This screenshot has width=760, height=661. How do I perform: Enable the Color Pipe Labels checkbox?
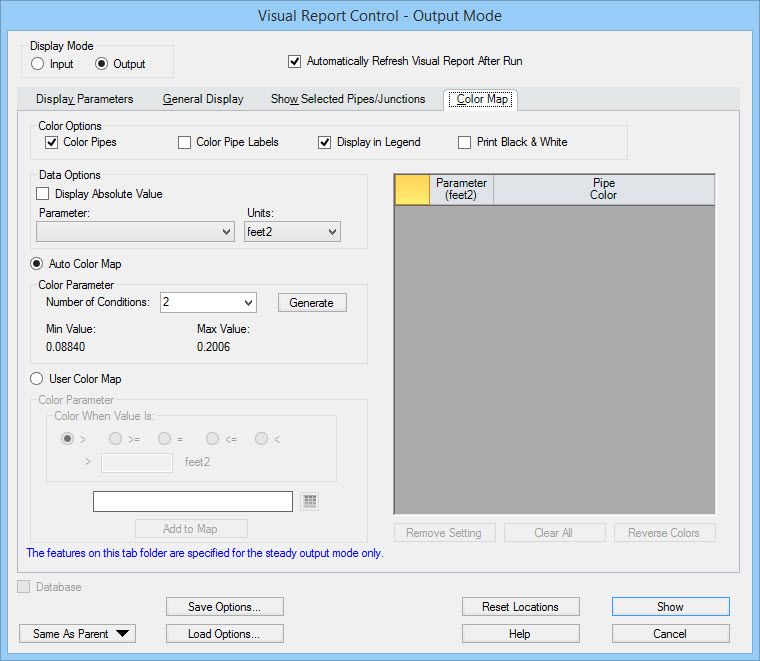coord(184,142)
